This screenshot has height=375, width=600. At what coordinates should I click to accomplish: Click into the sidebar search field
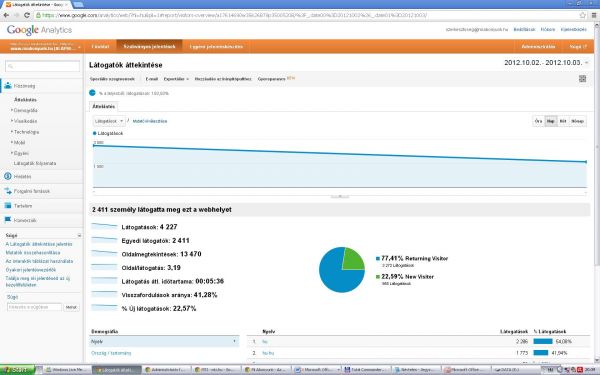click(x=42, y=66)
